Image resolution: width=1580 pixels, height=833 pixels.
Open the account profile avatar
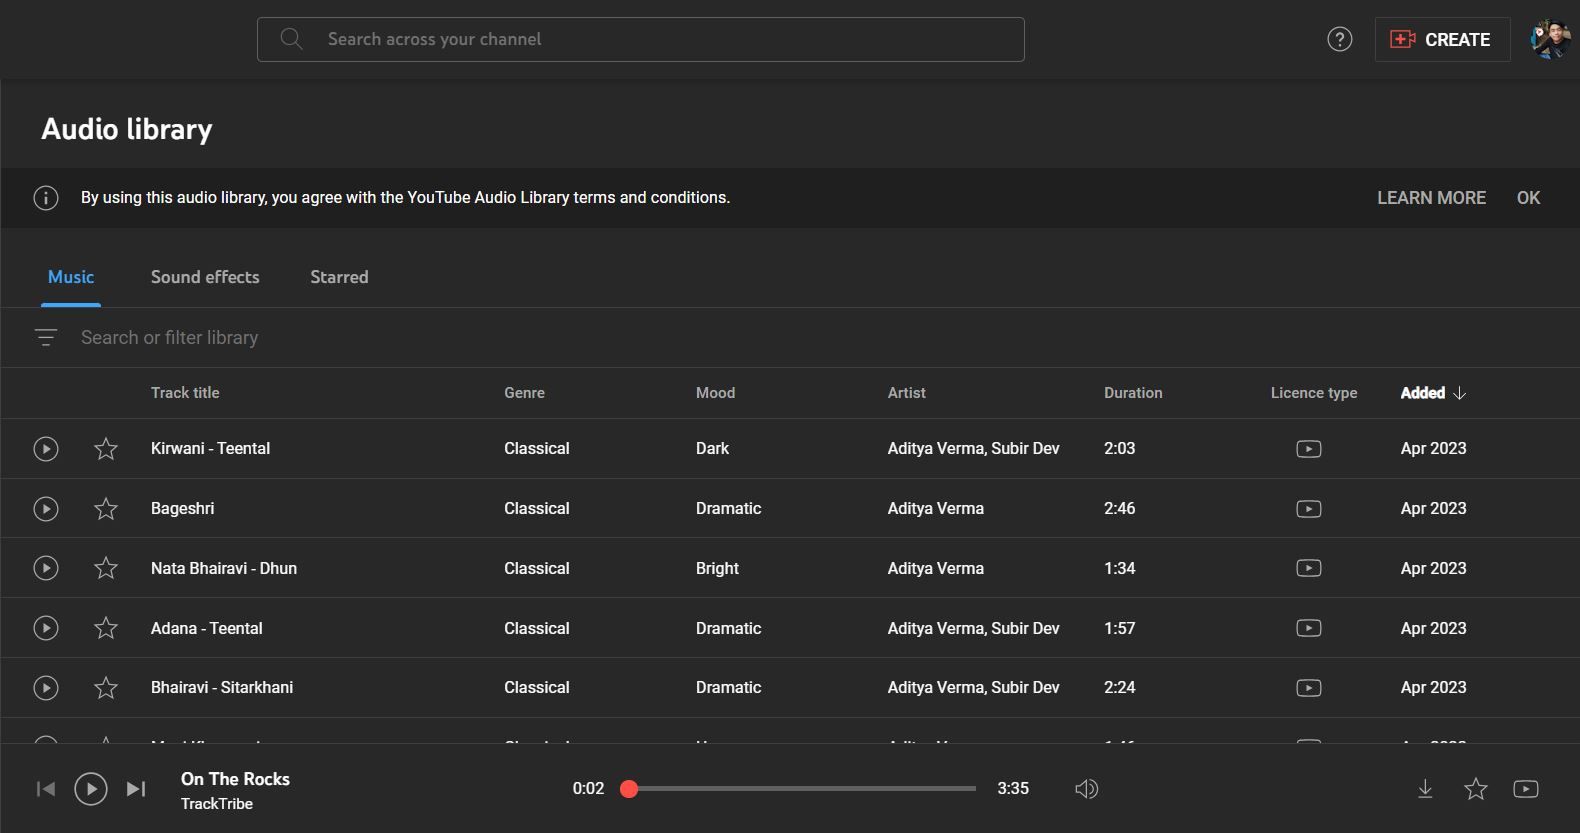pos(1550,39)
